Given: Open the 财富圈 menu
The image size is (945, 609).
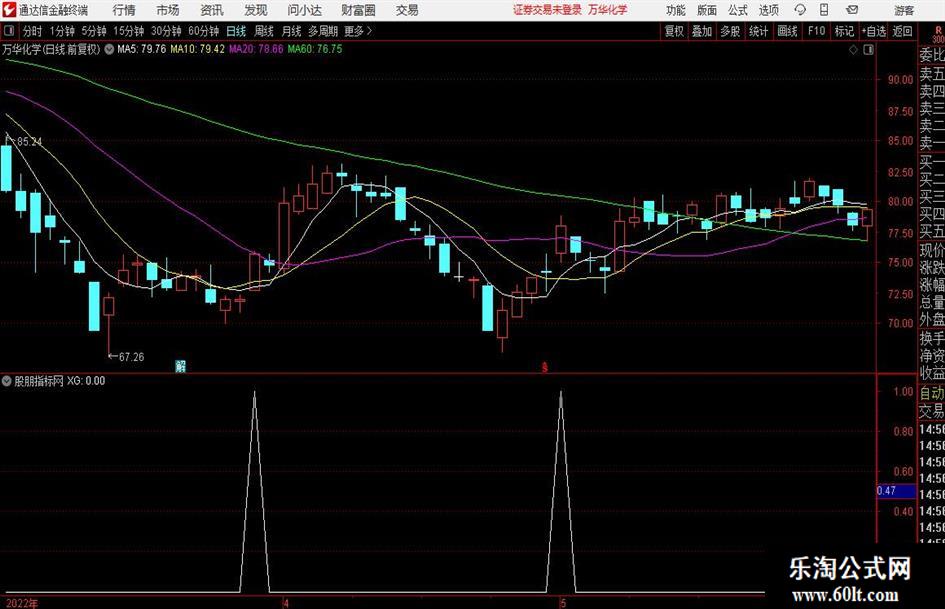Looking at the screenshot, I should (x=358, y=10).
